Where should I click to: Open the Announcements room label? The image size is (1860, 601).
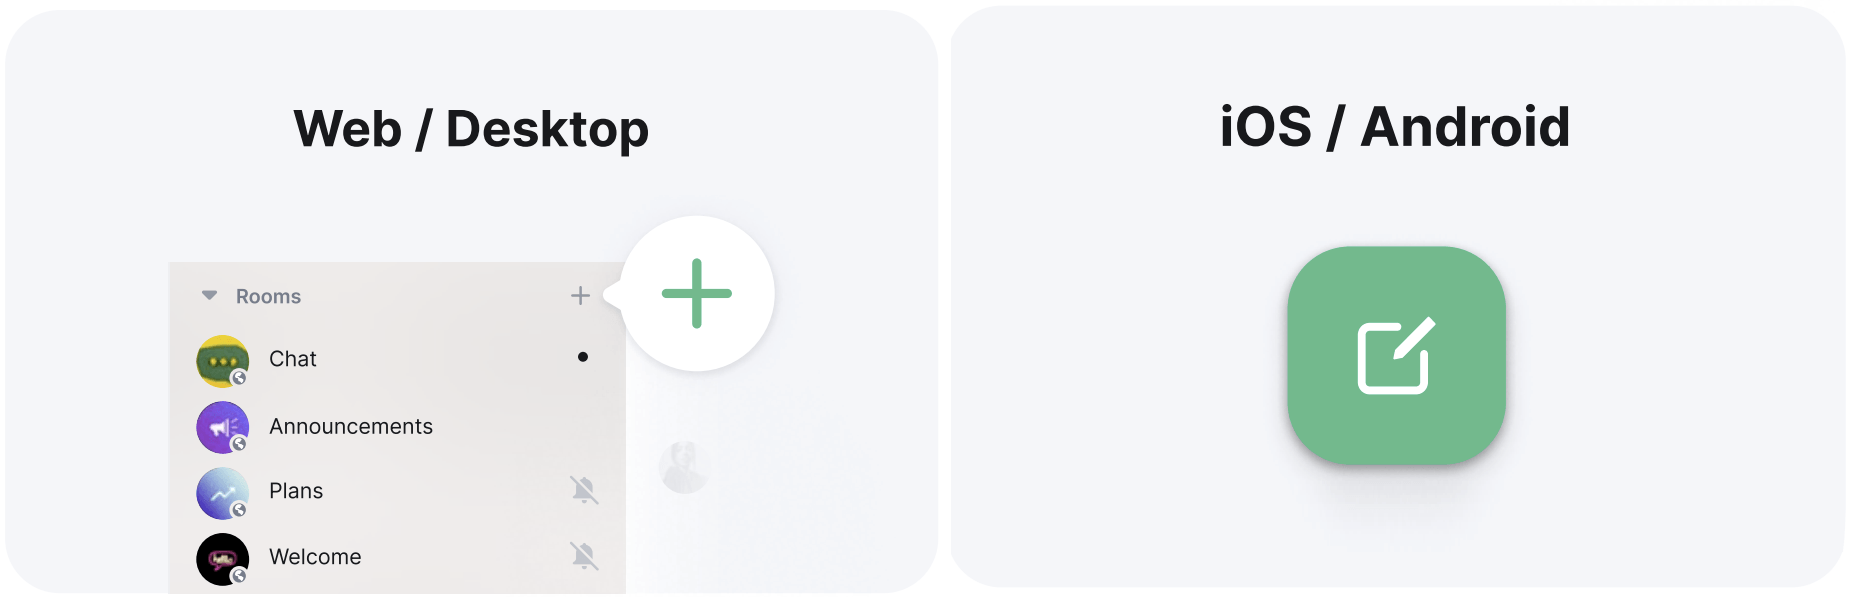pyautogui.click(x=351, y=427)
